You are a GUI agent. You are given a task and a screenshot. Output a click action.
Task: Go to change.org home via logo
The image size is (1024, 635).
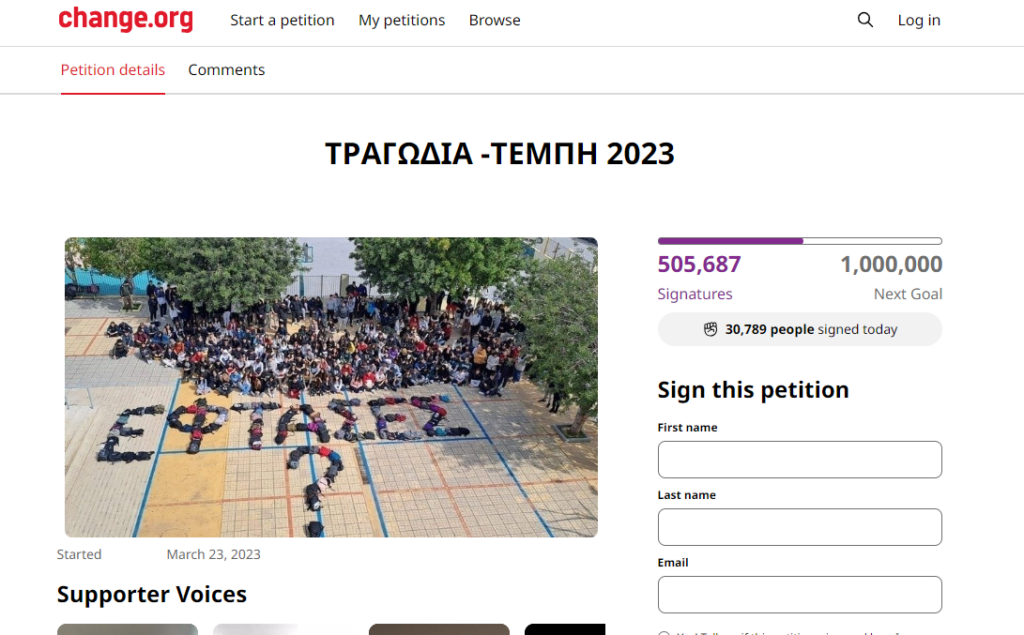tap(125, 19)
